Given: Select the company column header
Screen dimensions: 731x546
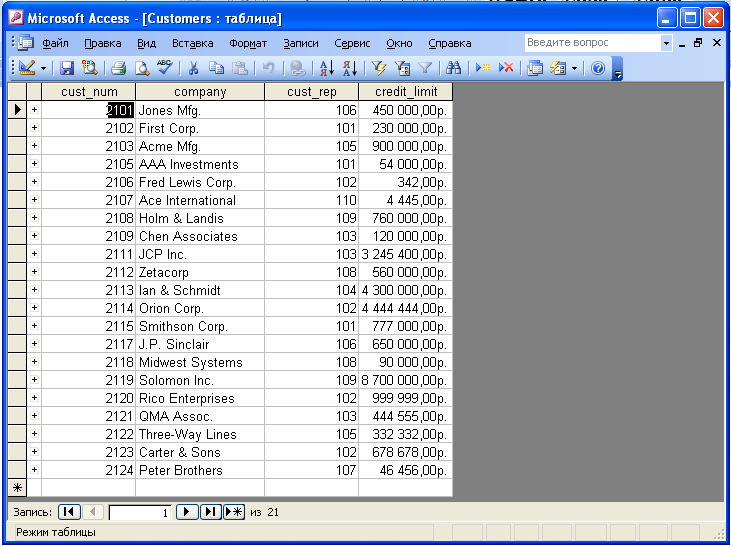Looking at the screenshot, I should click(200, 92).
